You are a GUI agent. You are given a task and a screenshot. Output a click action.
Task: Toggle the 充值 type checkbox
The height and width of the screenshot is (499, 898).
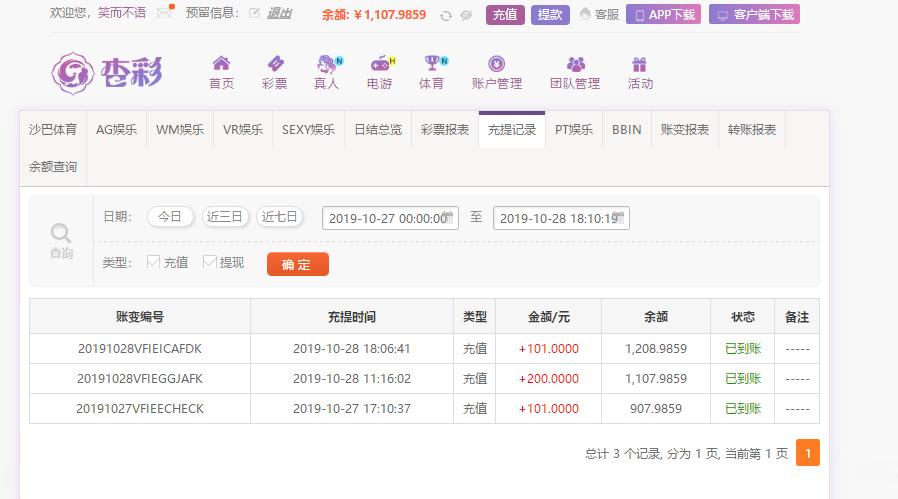(153, 262)
